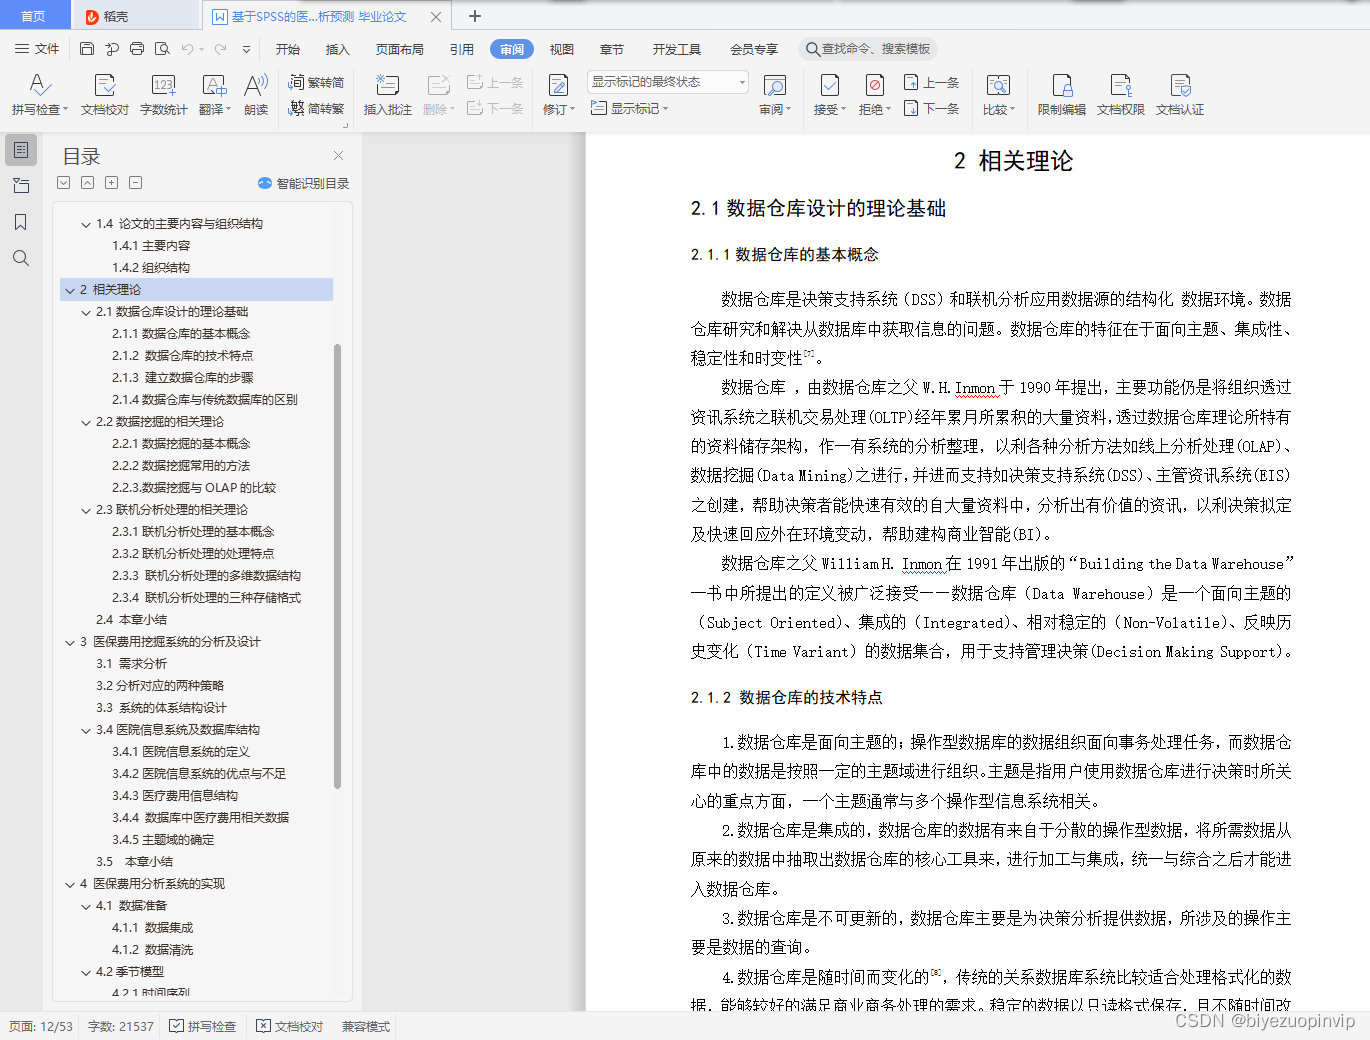Run 文档校对 from the review ribbon

(104, 95)
